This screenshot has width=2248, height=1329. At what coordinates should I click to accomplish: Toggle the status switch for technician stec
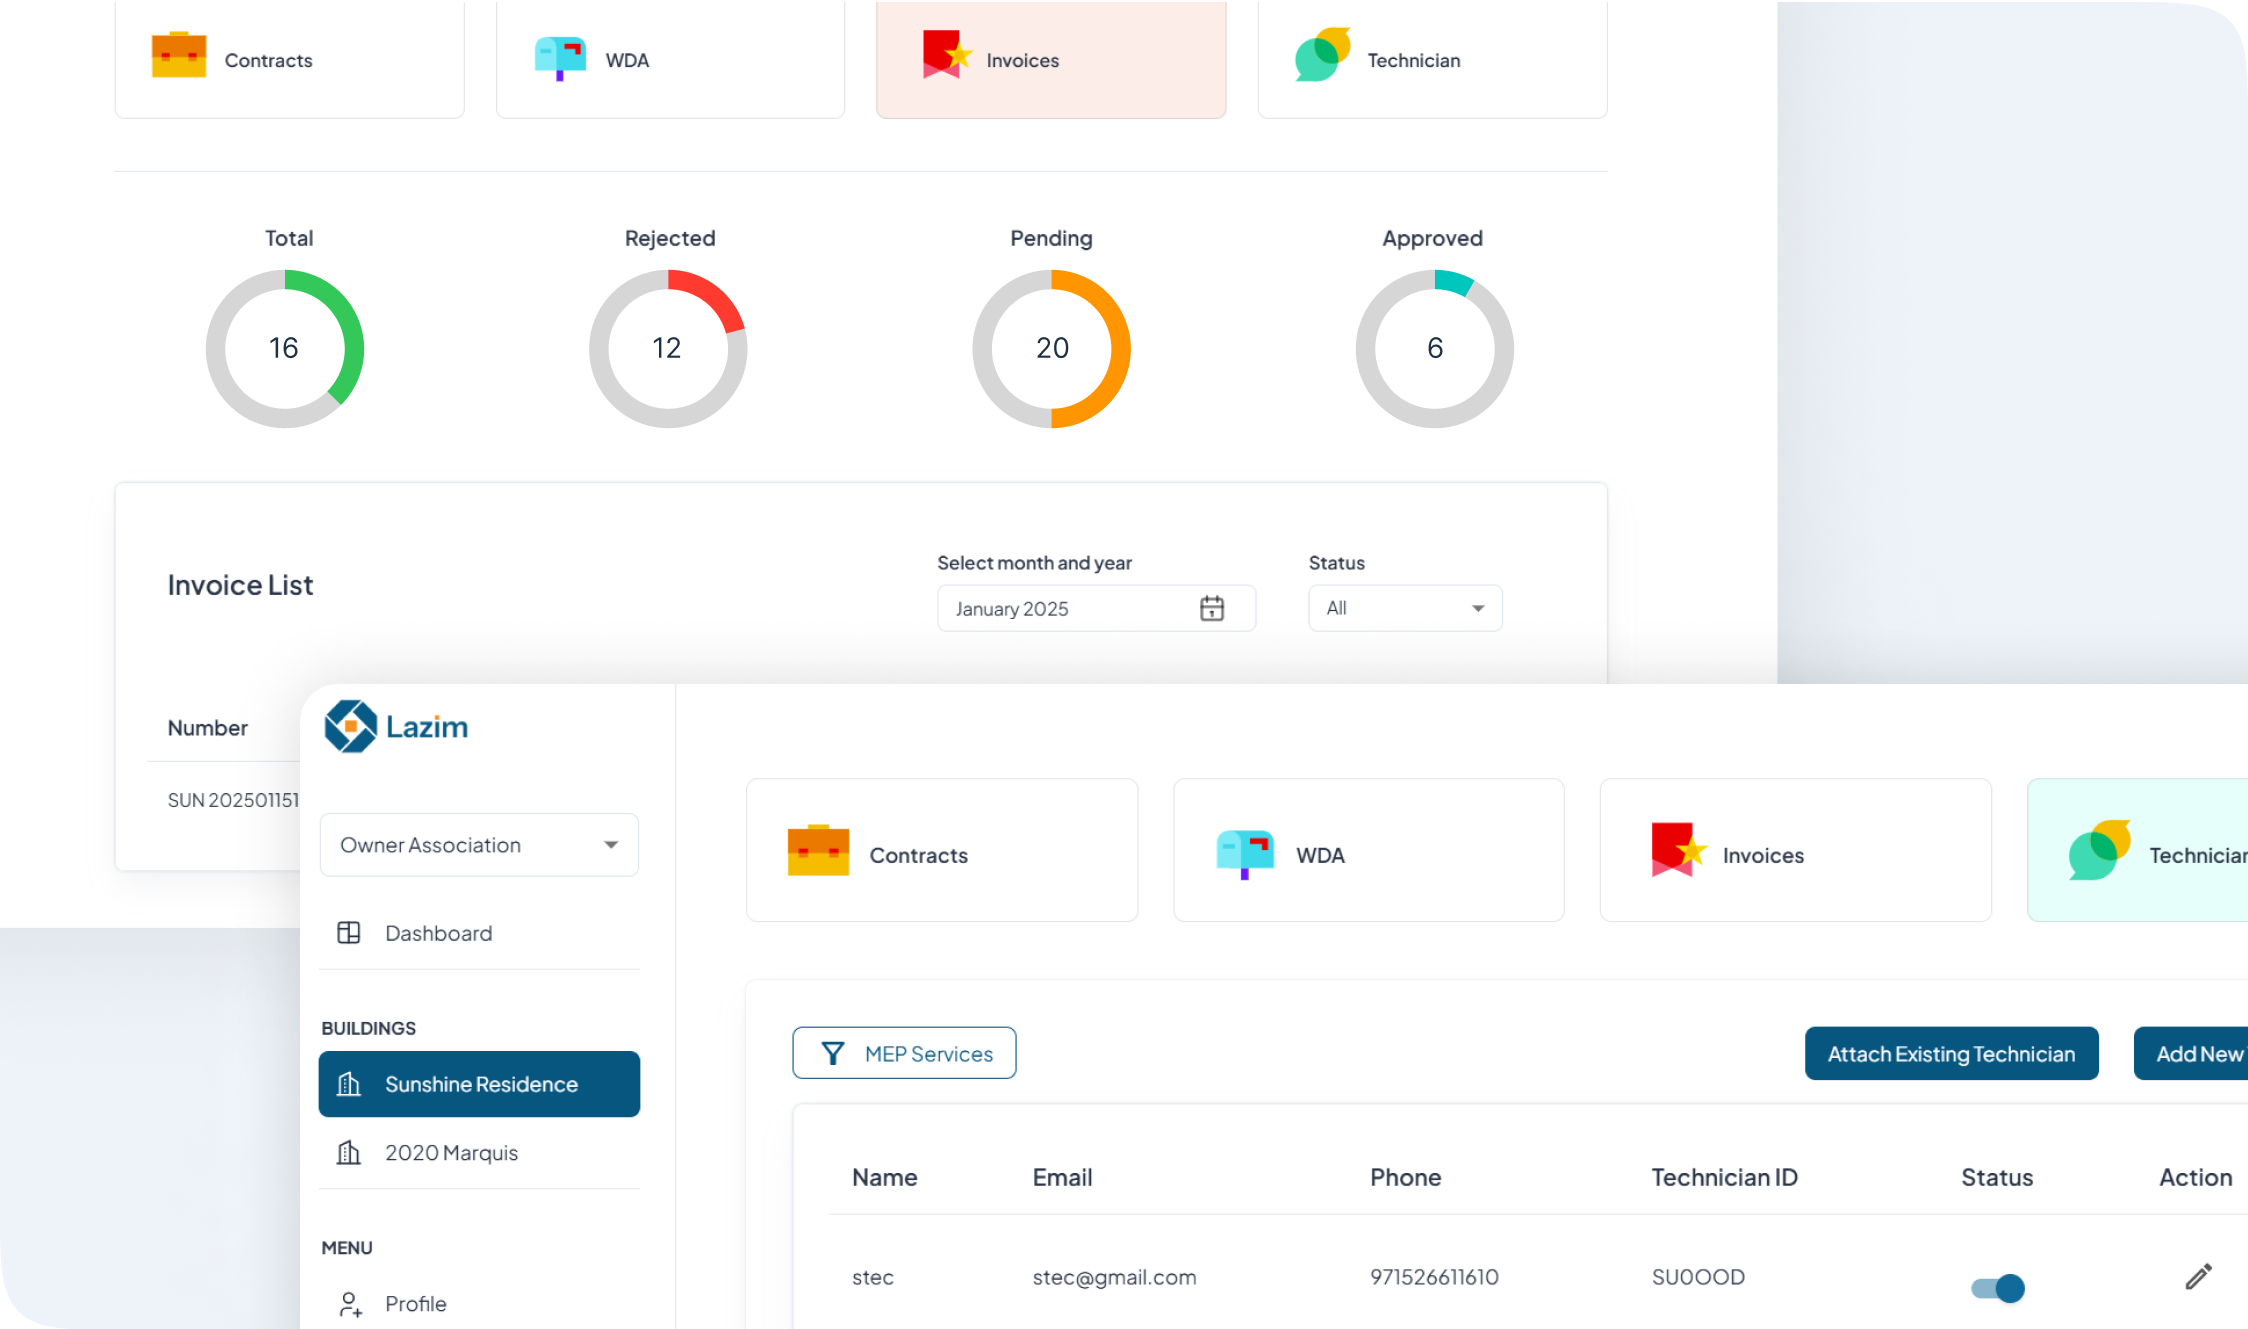(1995, 1289)
